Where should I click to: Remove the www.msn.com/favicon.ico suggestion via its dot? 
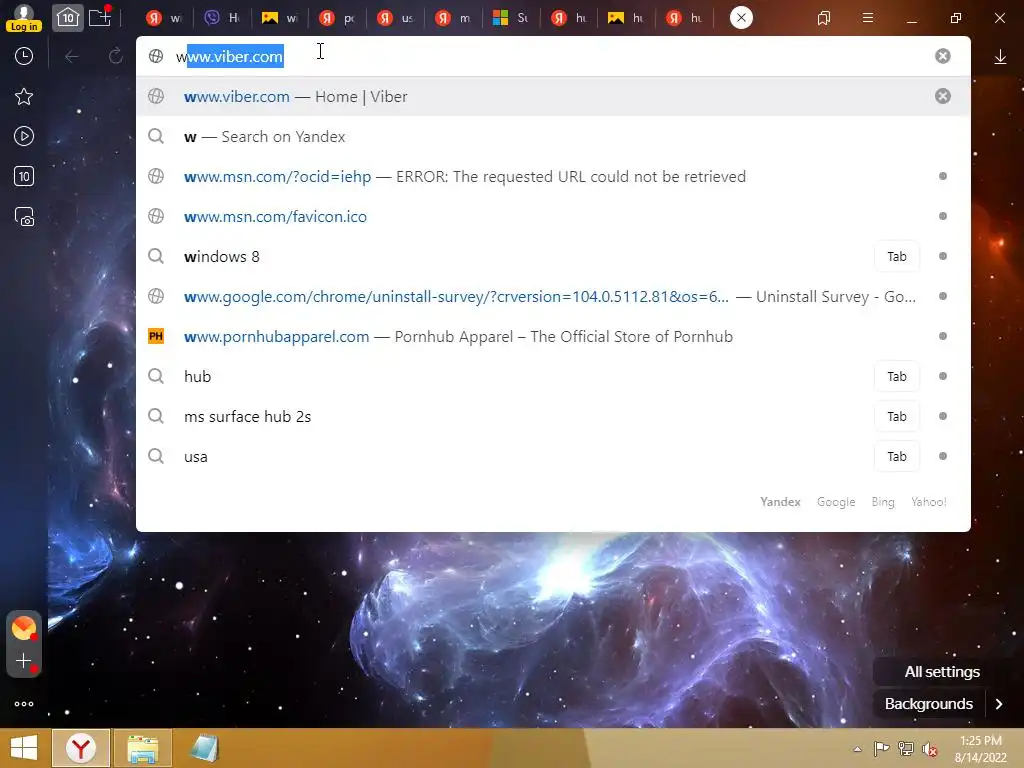[x=942, y=216]
